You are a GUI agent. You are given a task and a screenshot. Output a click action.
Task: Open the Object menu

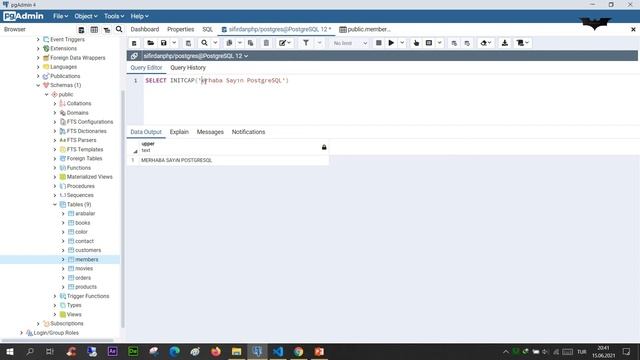pyautogui.click(x=86, y=16)
